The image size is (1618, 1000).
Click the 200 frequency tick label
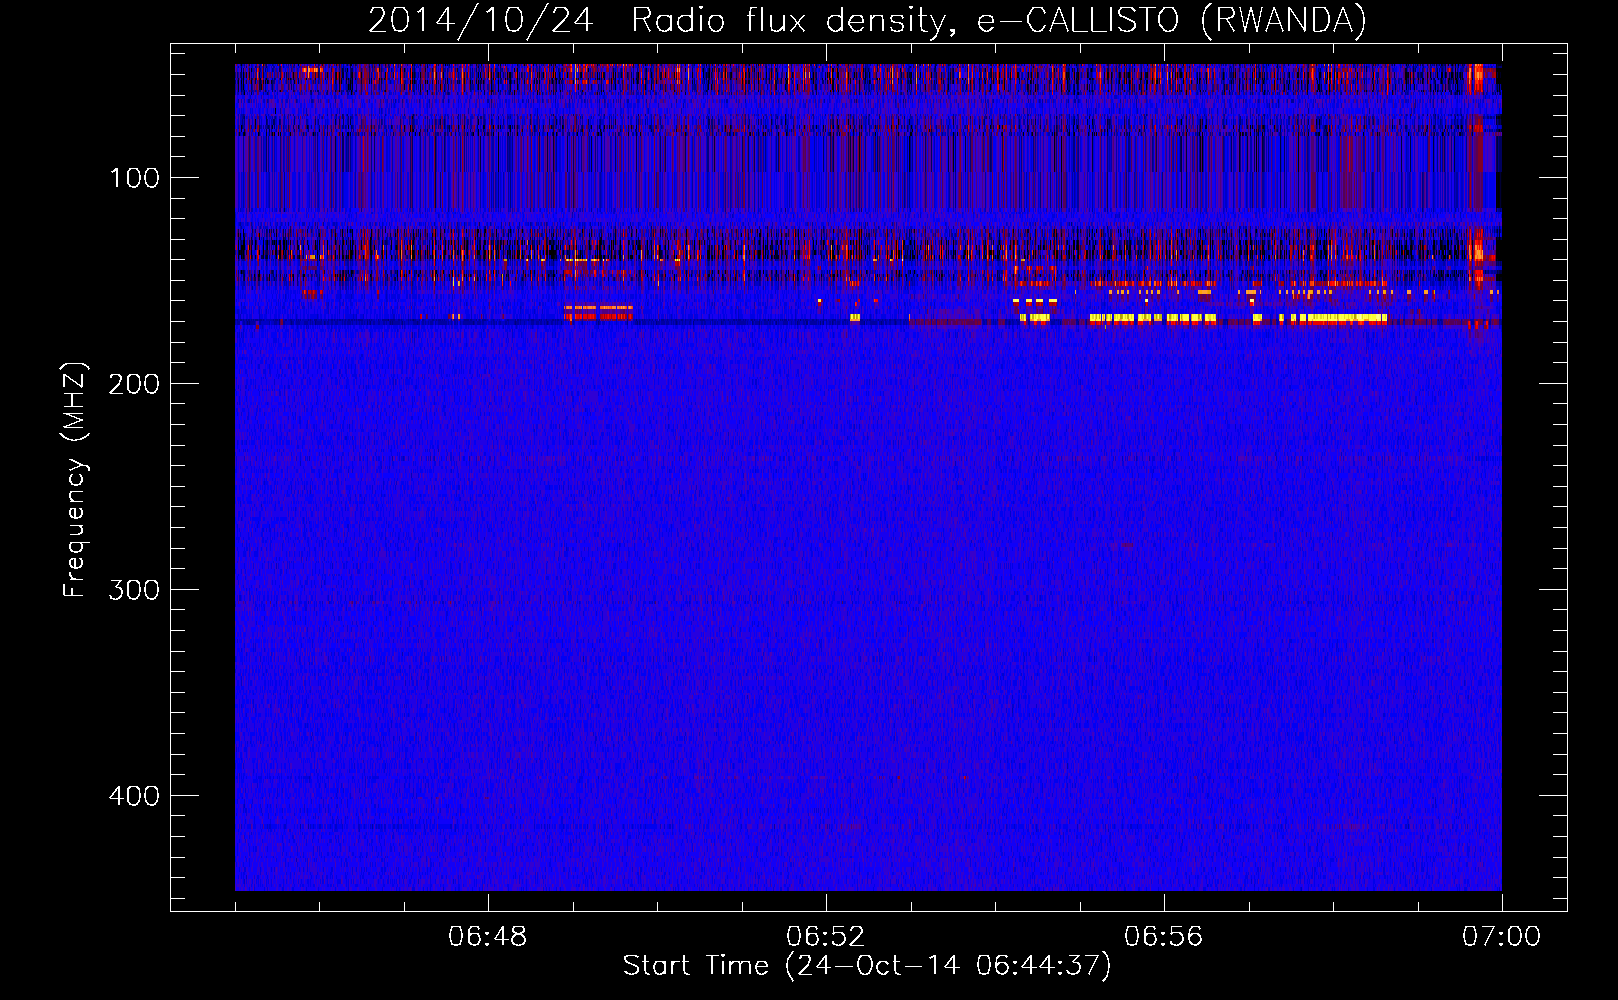coord(134,385)
